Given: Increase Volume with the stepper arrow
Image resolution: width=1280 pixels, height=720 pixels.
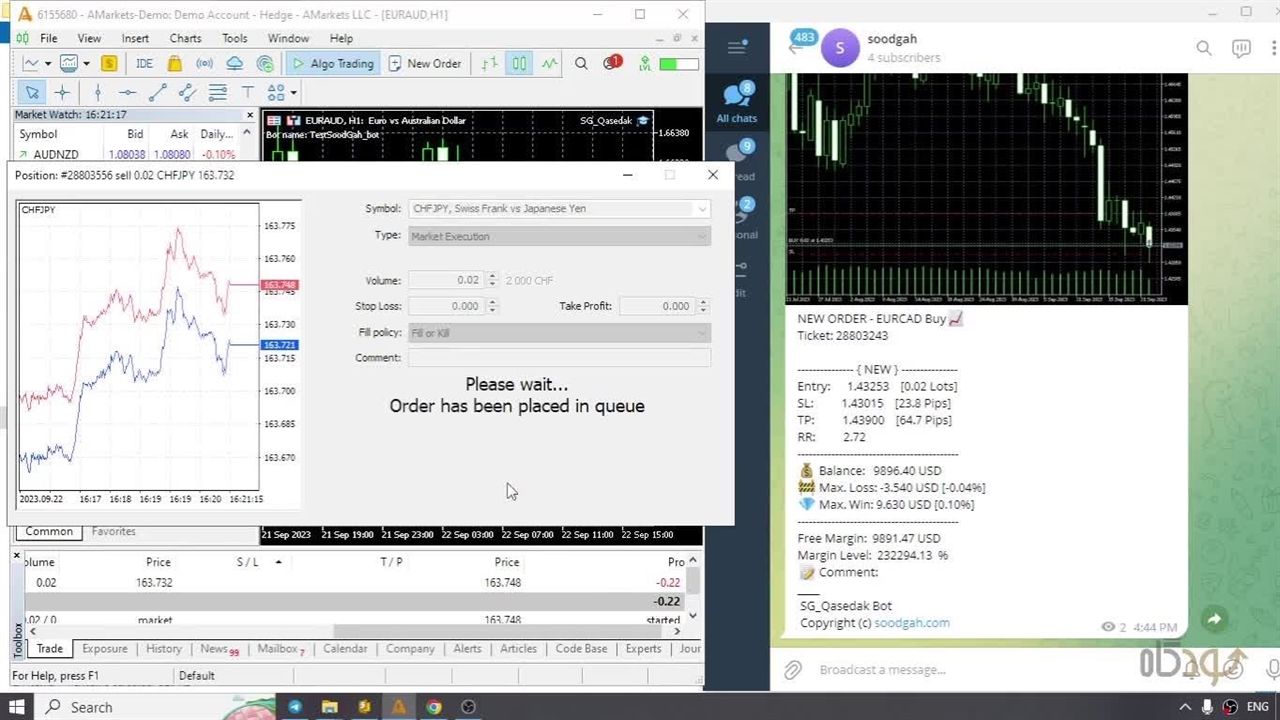Looking at the screenshot, I should point(492,277).
